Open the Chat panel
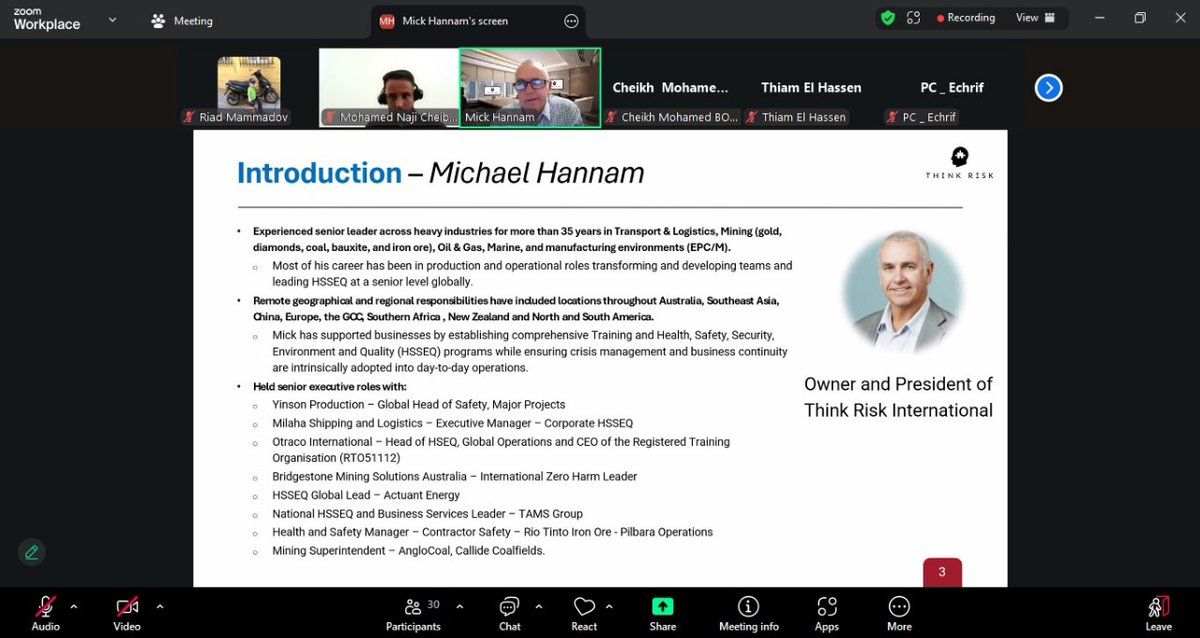Image resolution: width=1200 pixels, height=638 pixels. point(510,611)
